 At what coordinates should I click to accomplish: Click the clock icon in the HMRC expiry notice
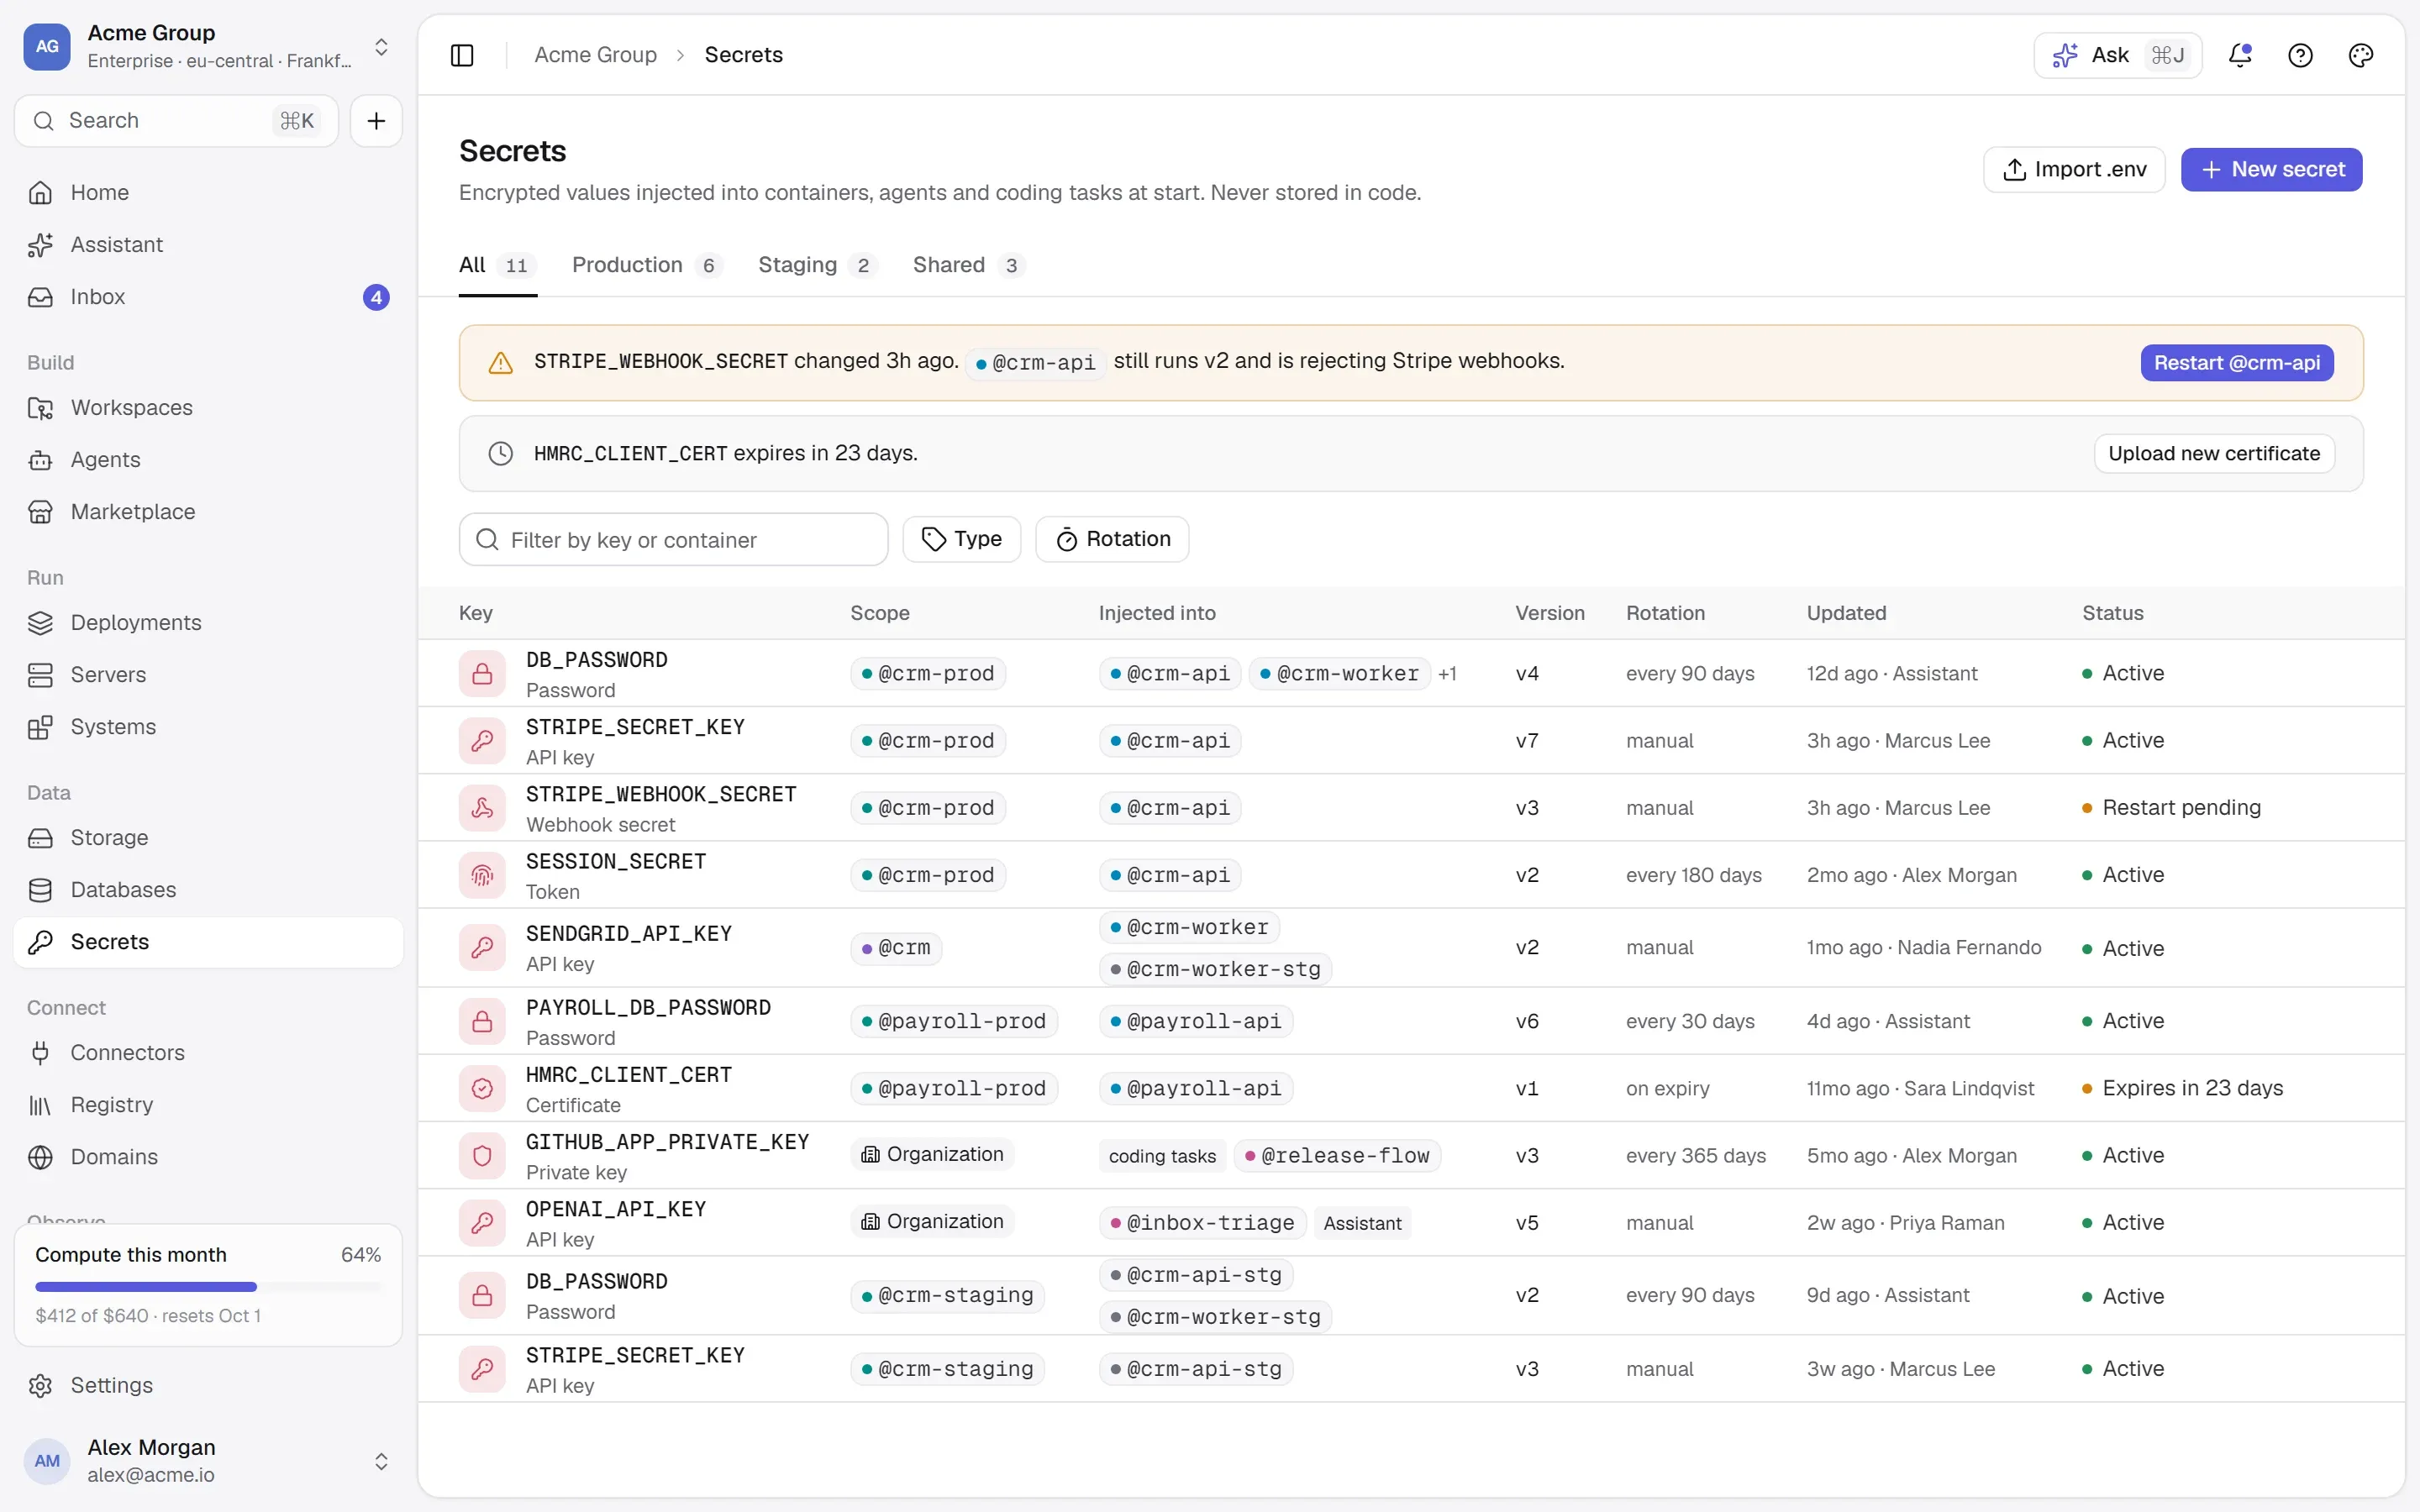point(500,454)
